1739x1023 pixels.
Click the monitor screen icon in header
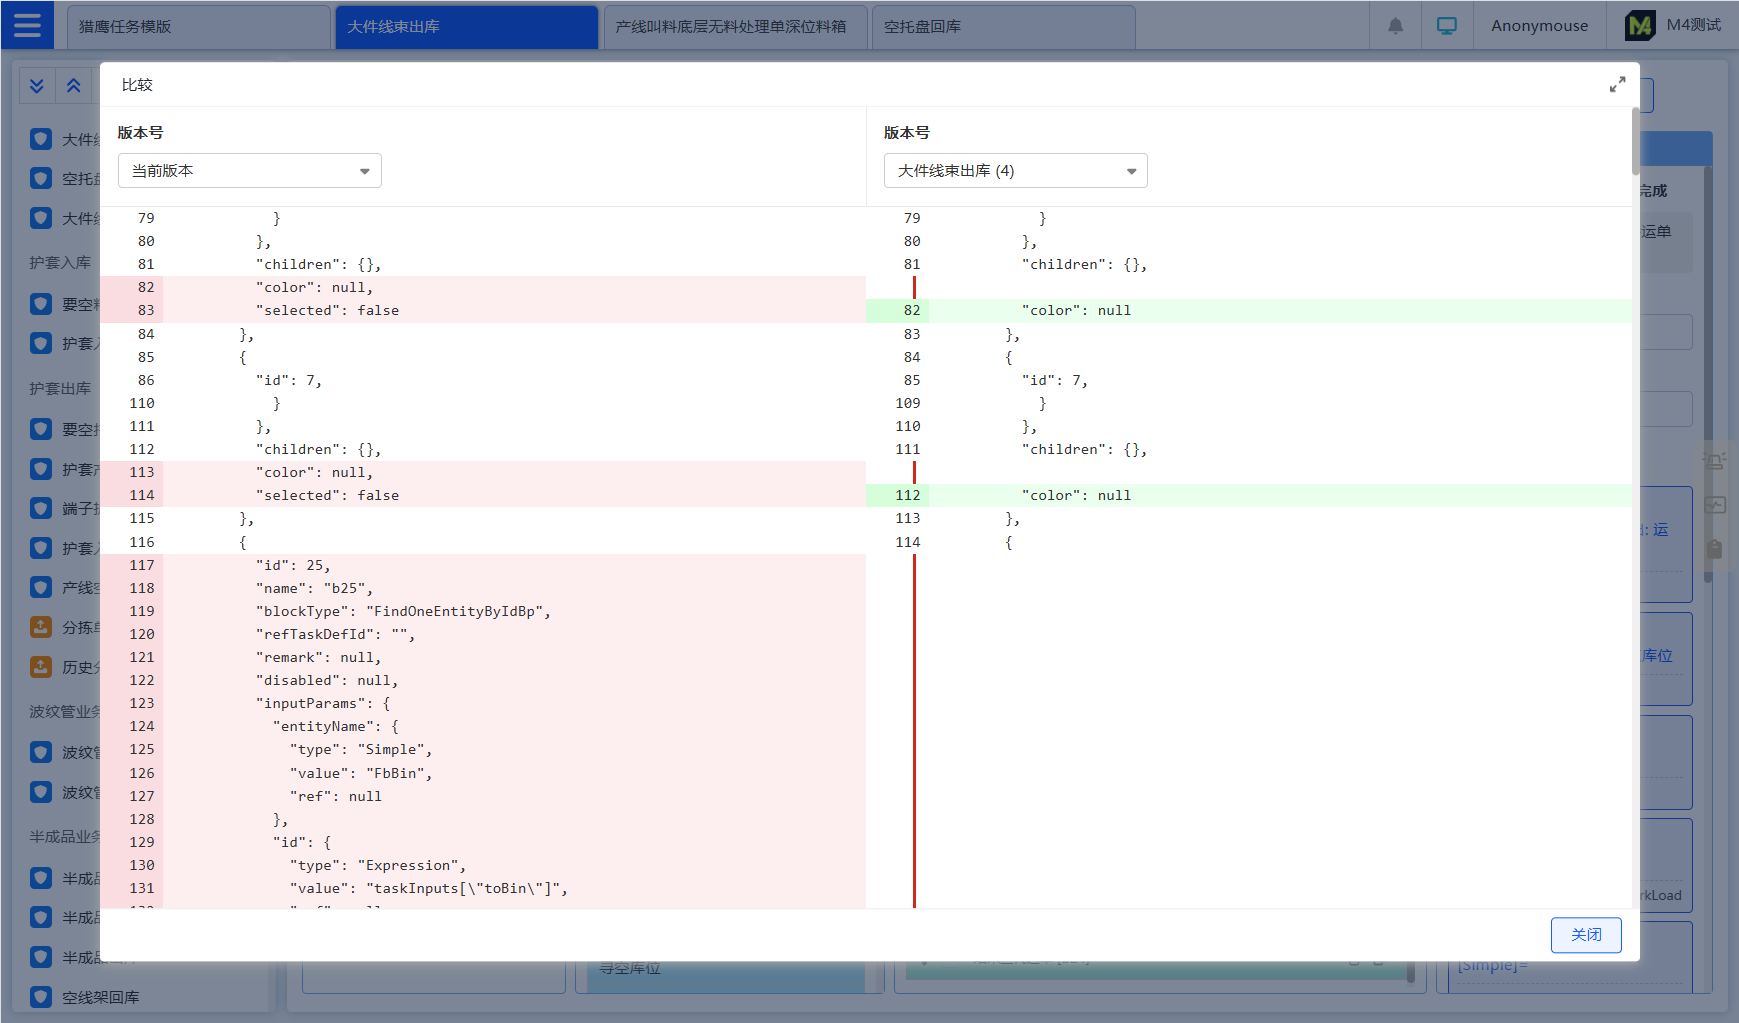pos(1446,26)
